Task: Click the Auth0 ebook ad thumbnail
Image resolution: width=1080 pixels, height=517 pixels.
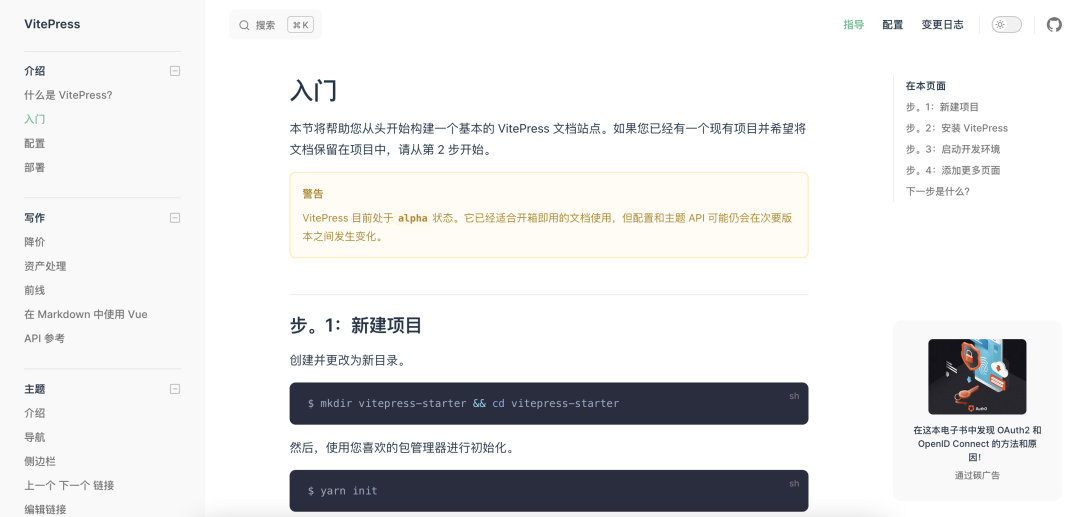Action: 977,377
